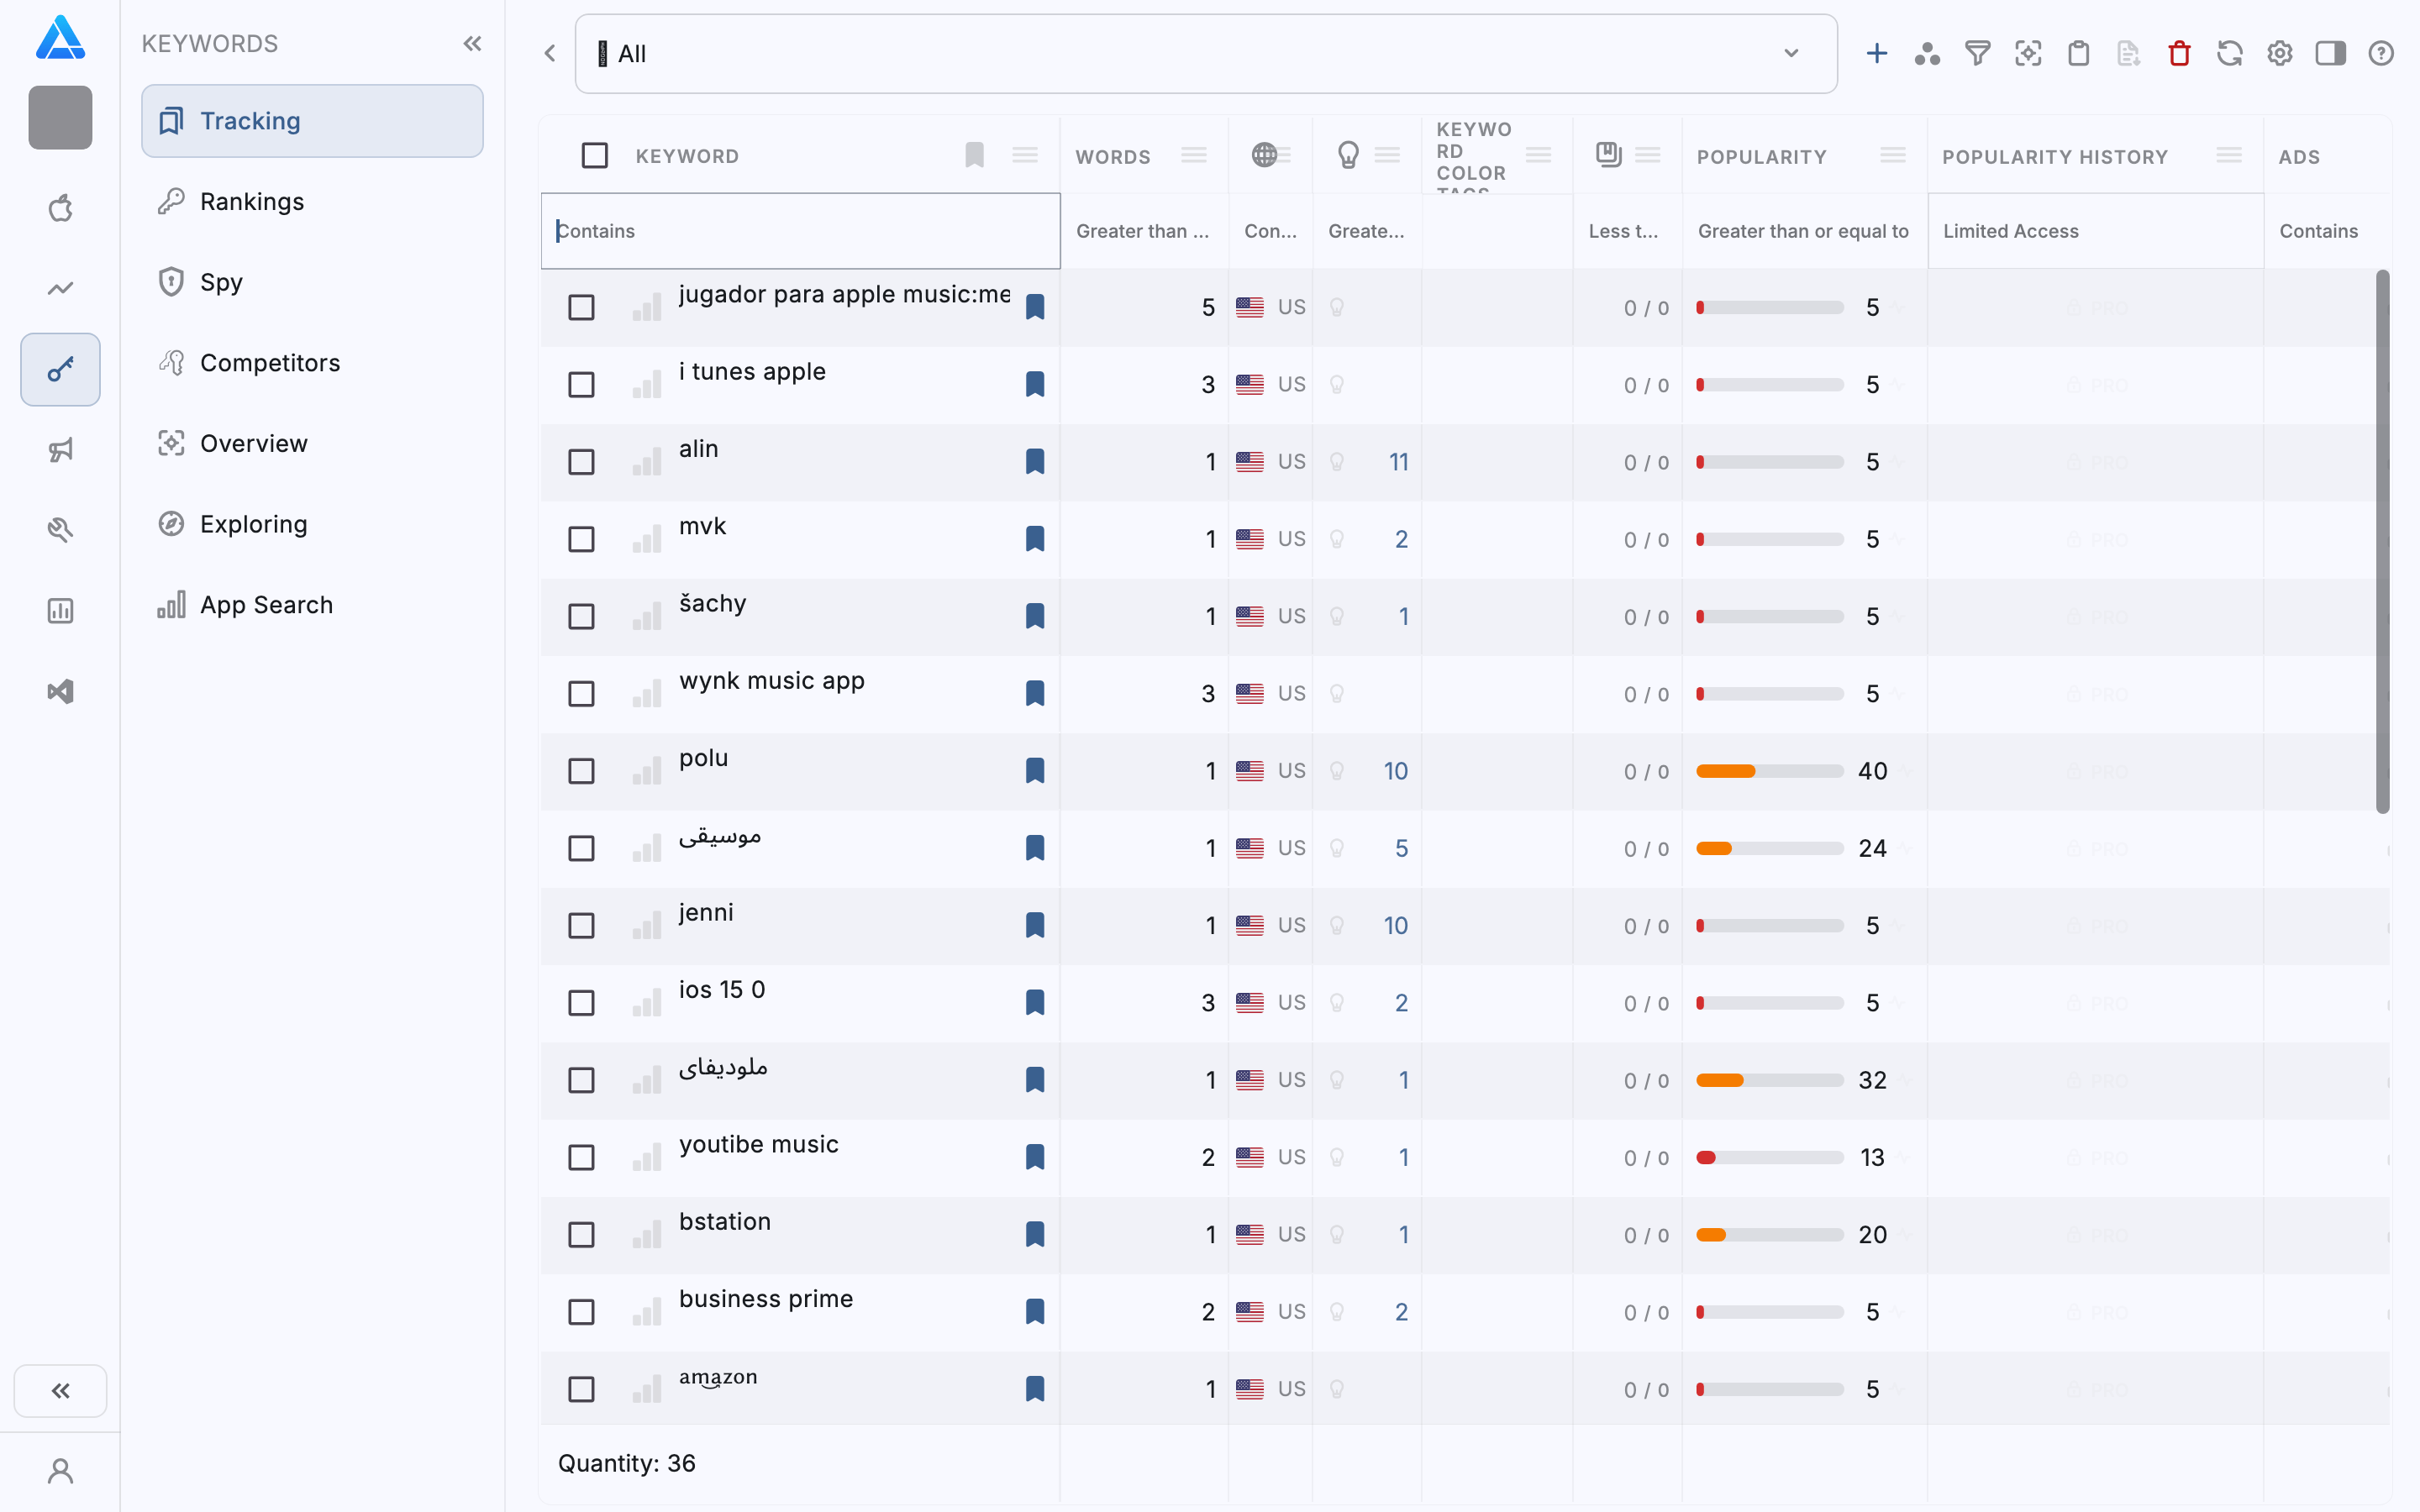Open the Rankings menu item
2420x1512 pixels.
click(x=251, y=202)
